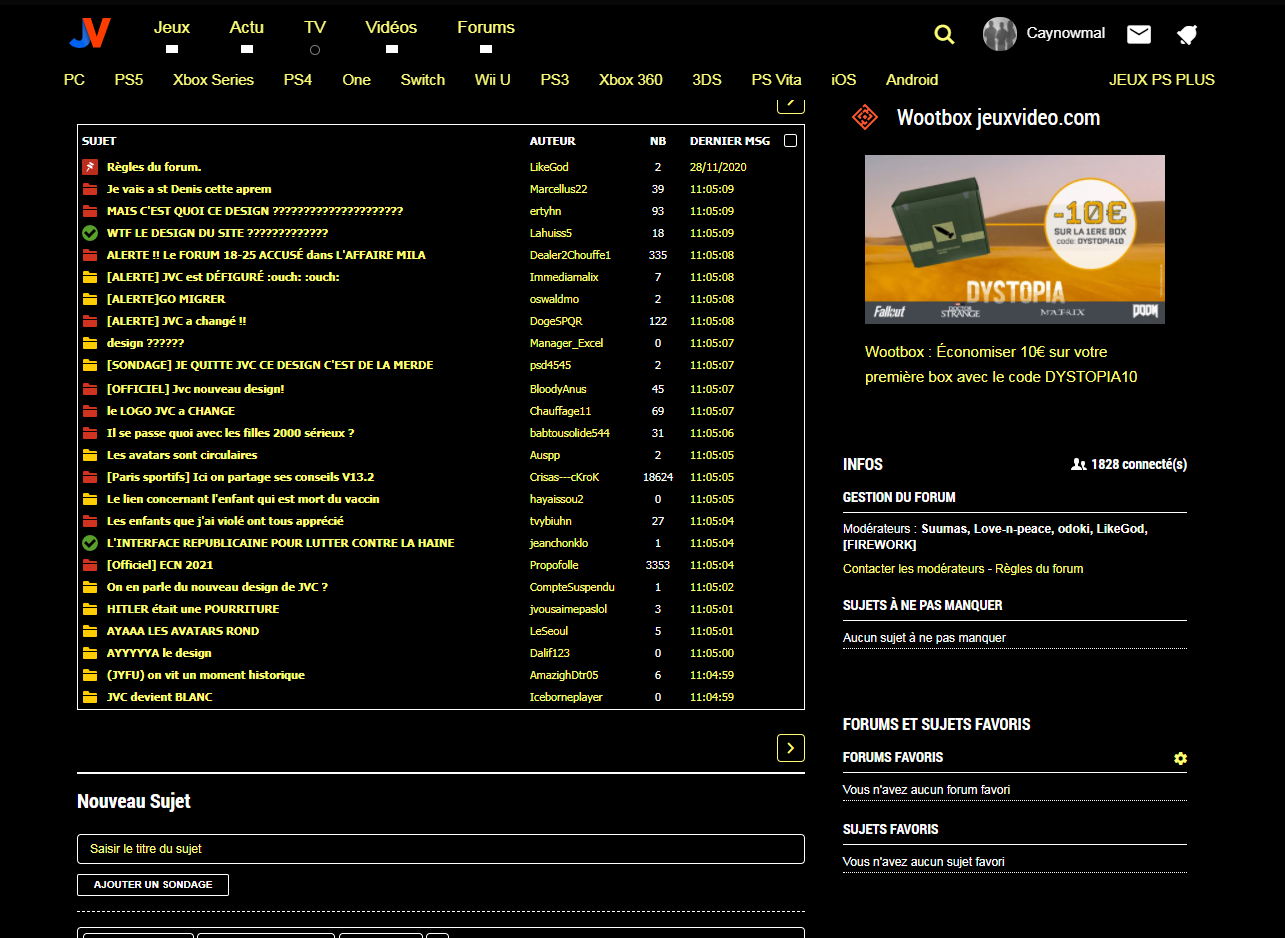1285x938 pixels.
Task: Click pinned icon beside 'Règles du forum.'
Action: (90, 167)
